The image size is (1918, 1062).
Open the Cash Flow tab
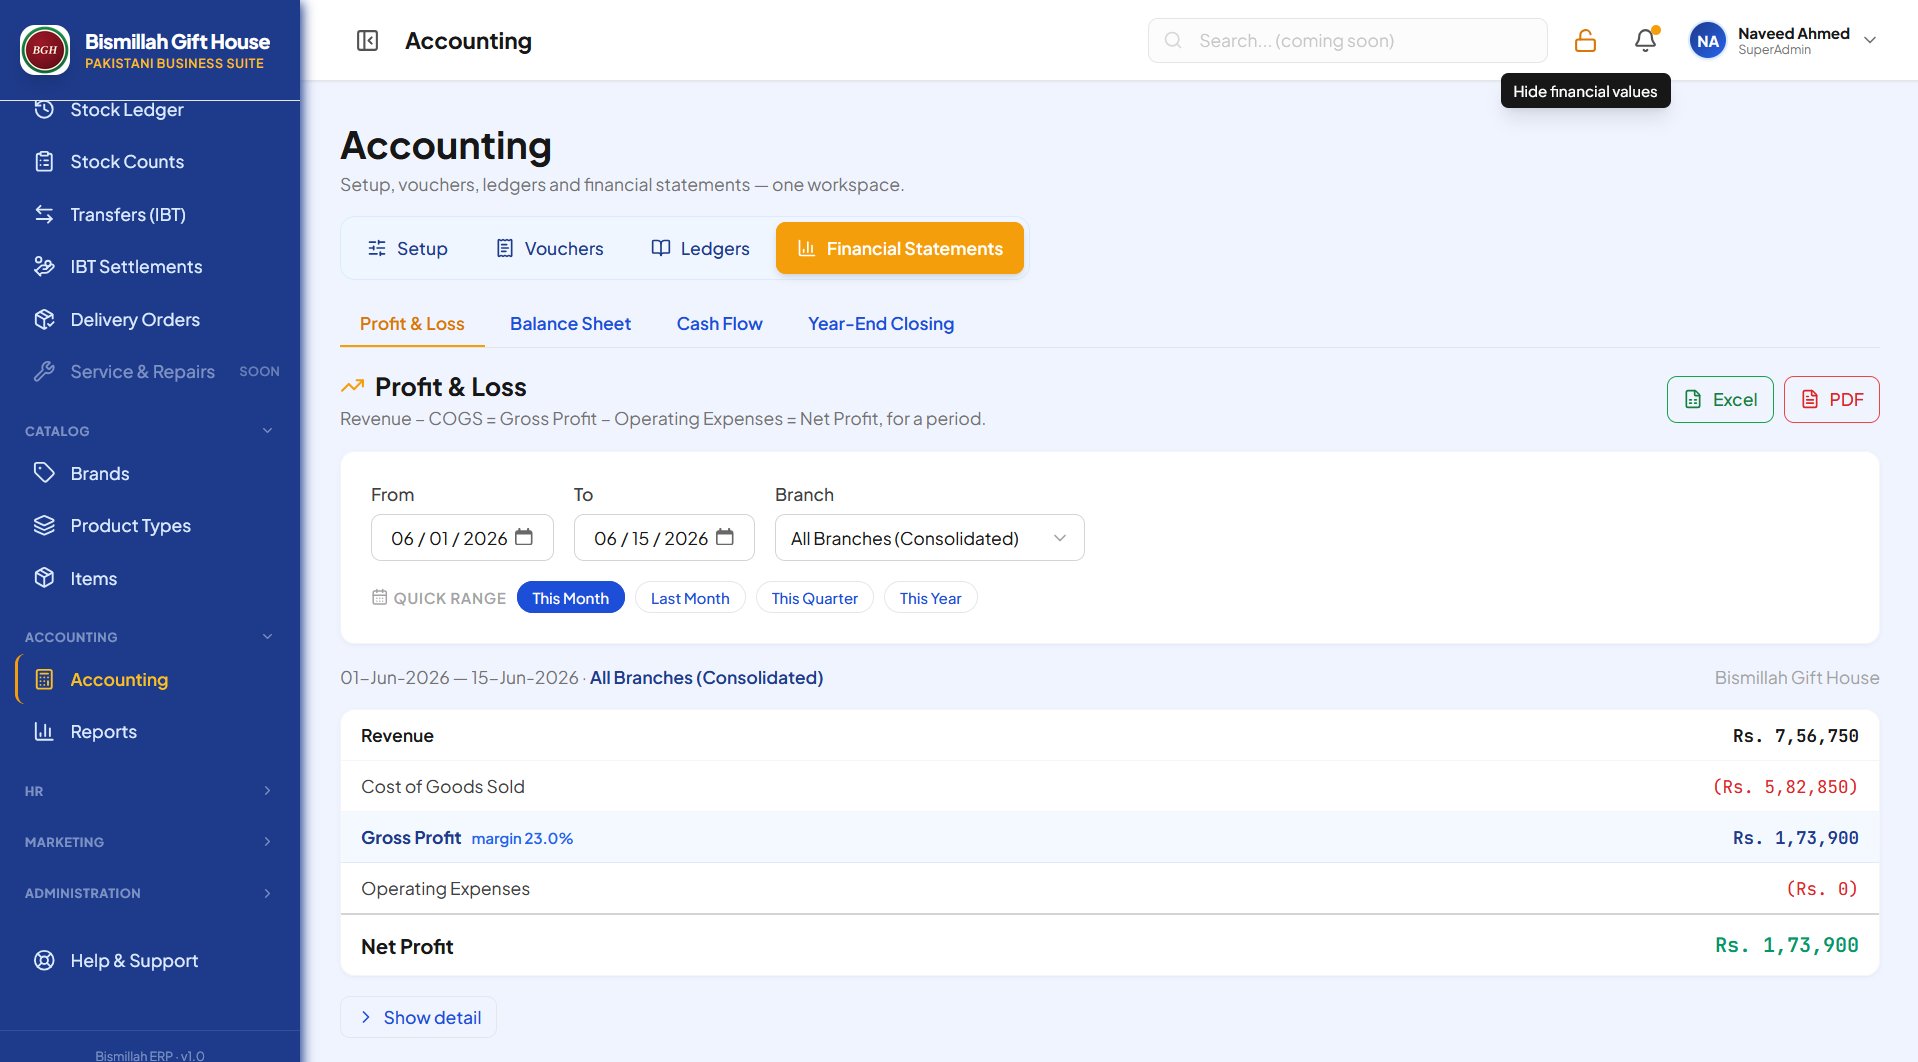click(719, 324)
